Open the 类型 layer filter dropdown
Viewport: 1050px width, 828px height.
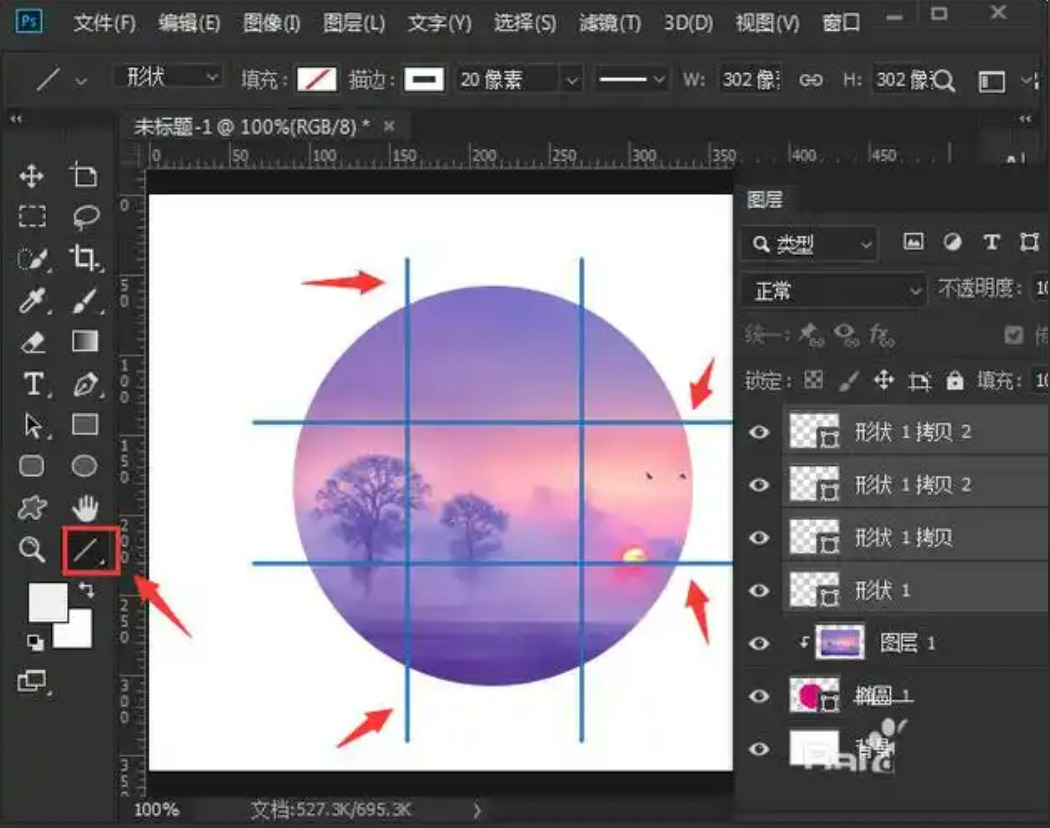[x=810, y=244]
